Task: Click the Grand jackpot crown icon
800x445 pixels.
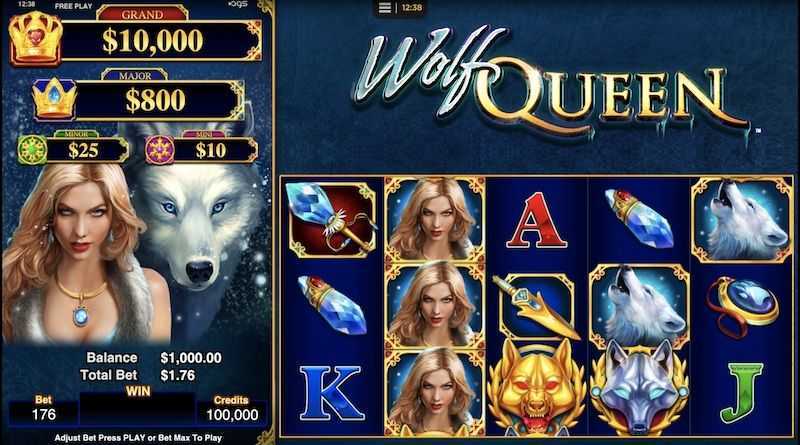Action: coord(35,39)
